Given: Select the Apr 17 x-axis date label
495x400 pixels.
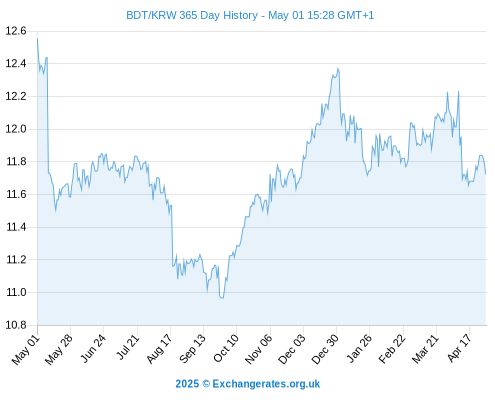Looking at the screenshot, I should click(459, 348).
